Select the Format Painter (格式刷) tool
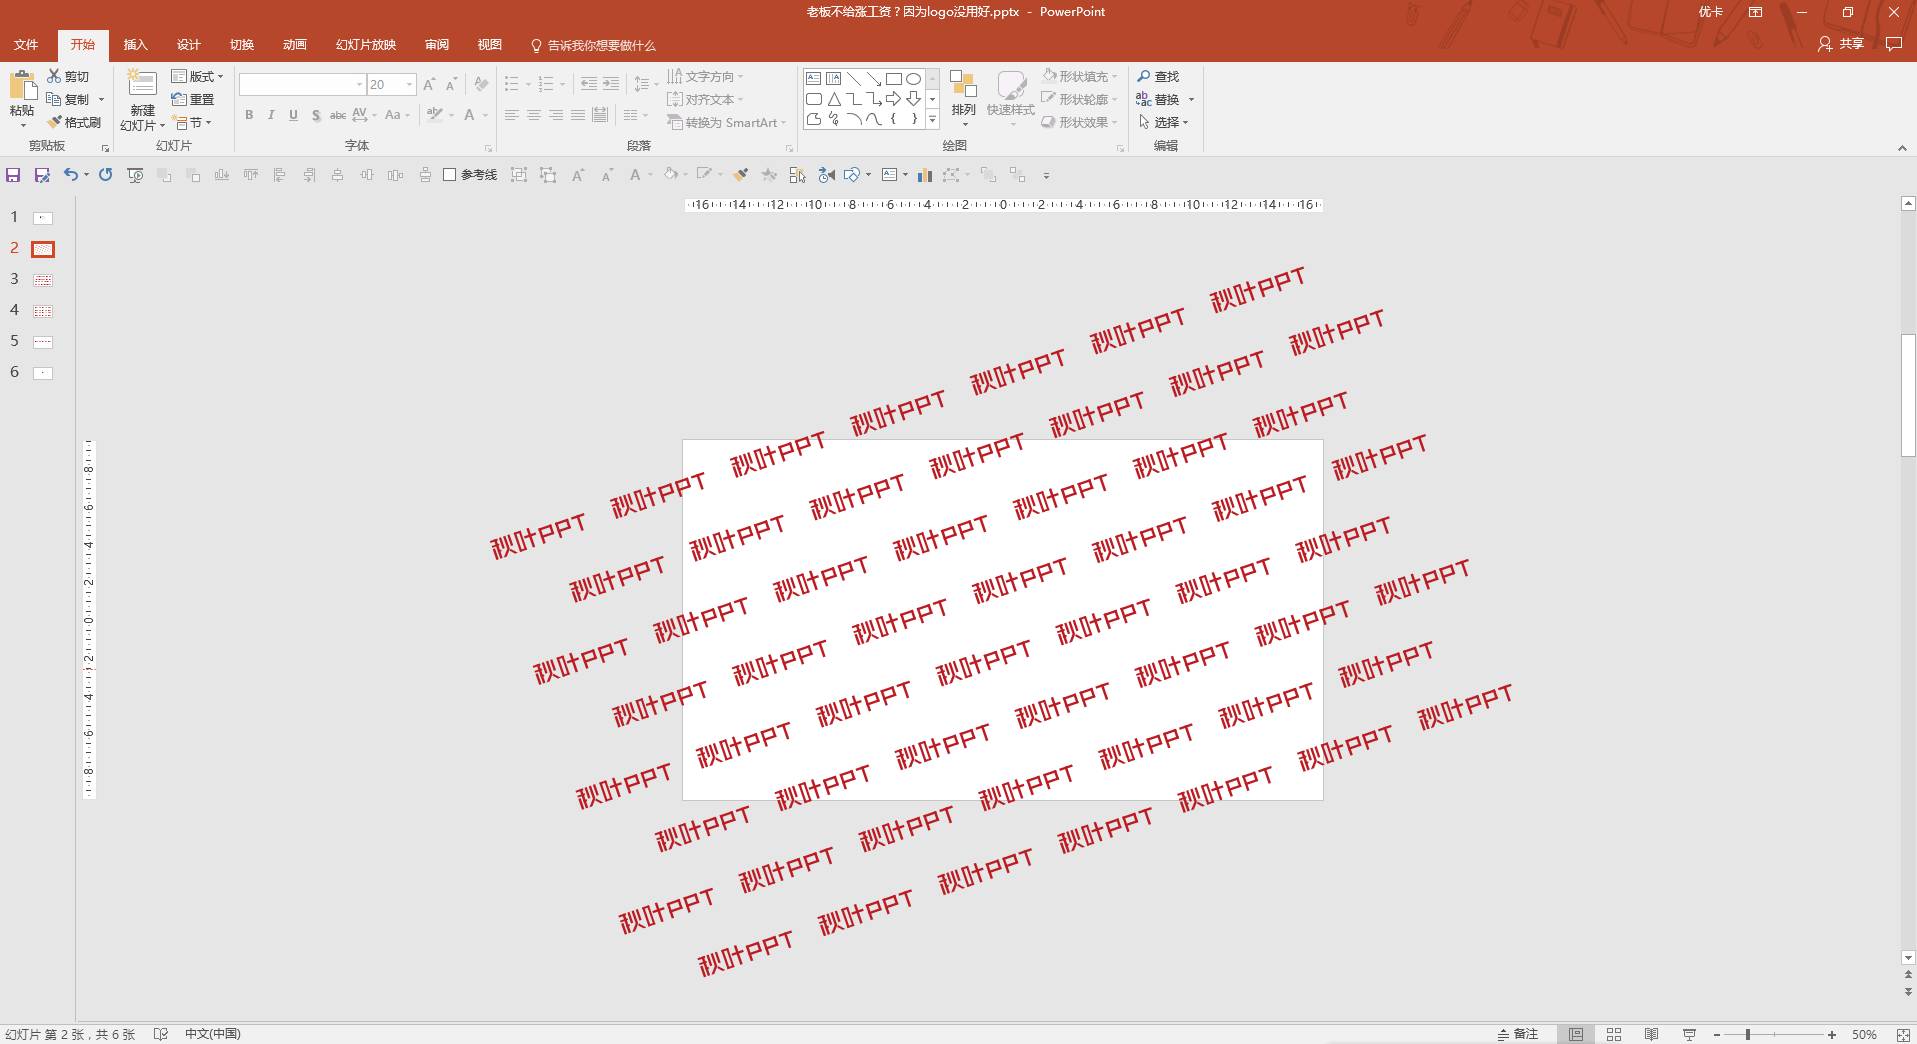1917x1044 pixels. pyautogui.click(x=74, y=122)
